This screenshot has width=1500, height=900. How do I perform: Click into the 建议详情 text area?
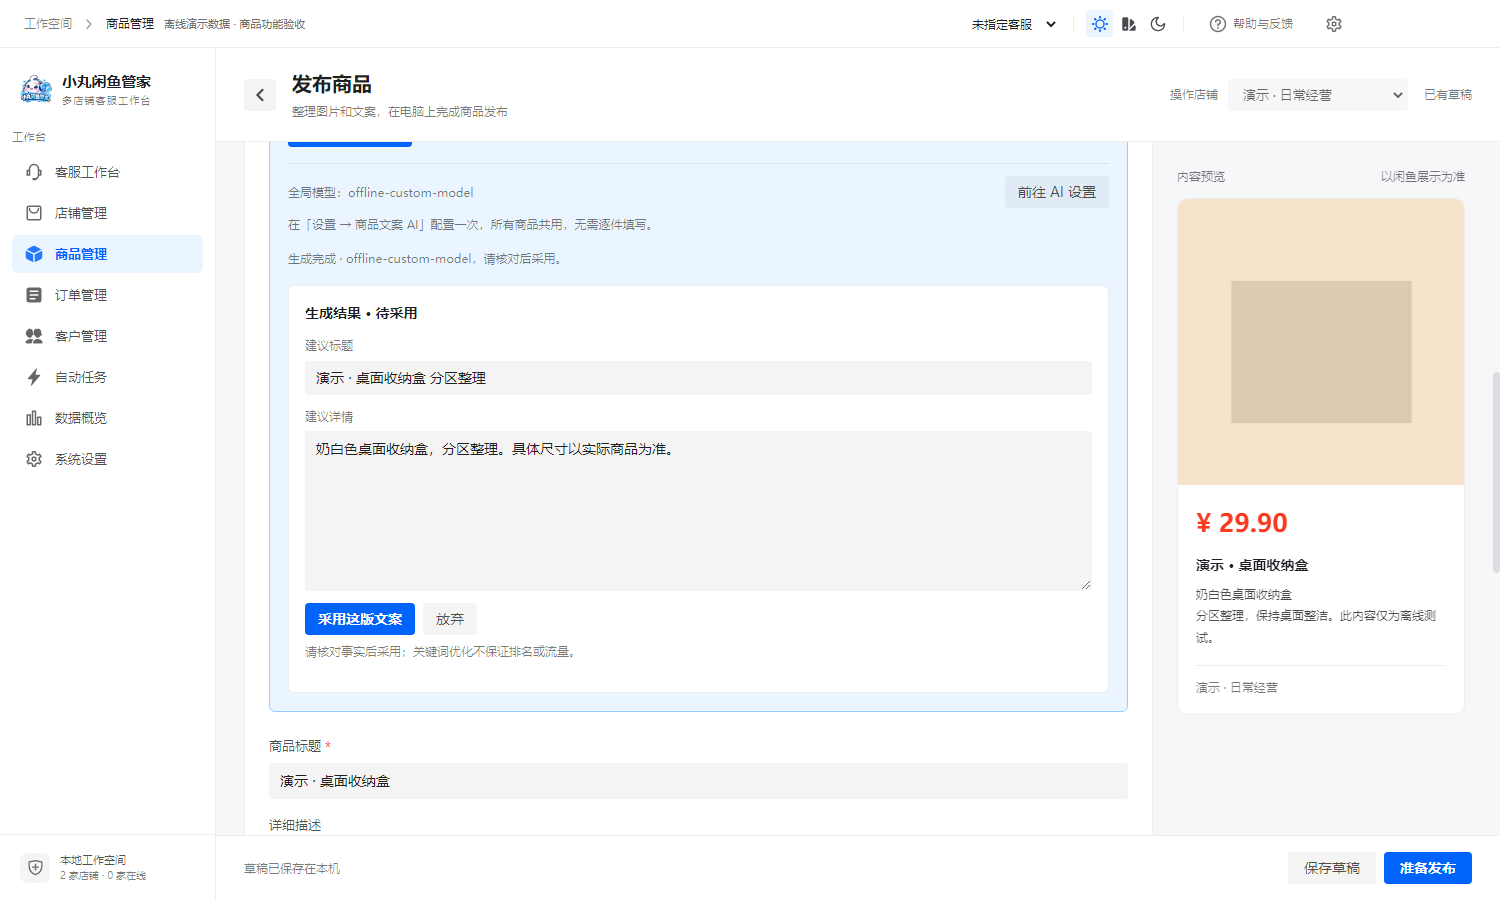click(x=698, y=511)
